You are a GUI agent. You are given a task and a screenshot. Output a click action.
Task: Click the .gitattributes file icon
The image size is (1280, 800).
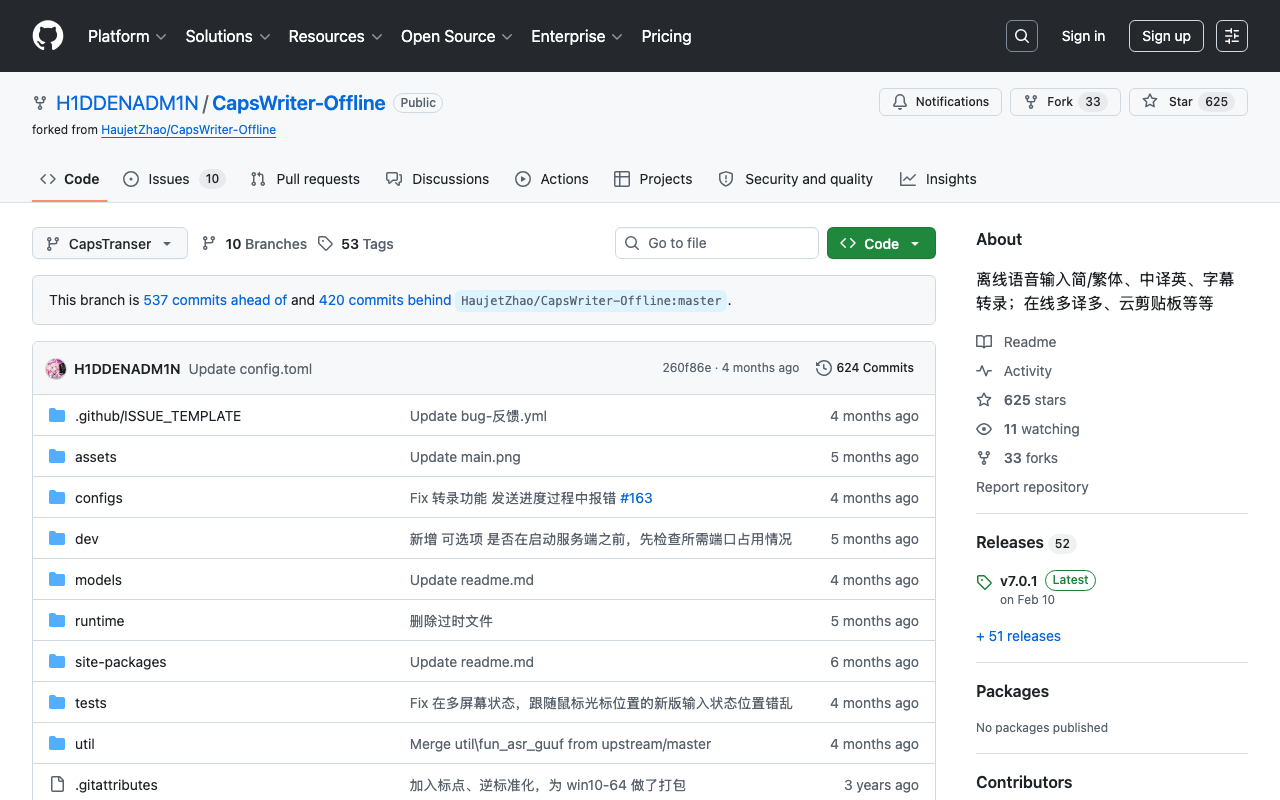57,785
